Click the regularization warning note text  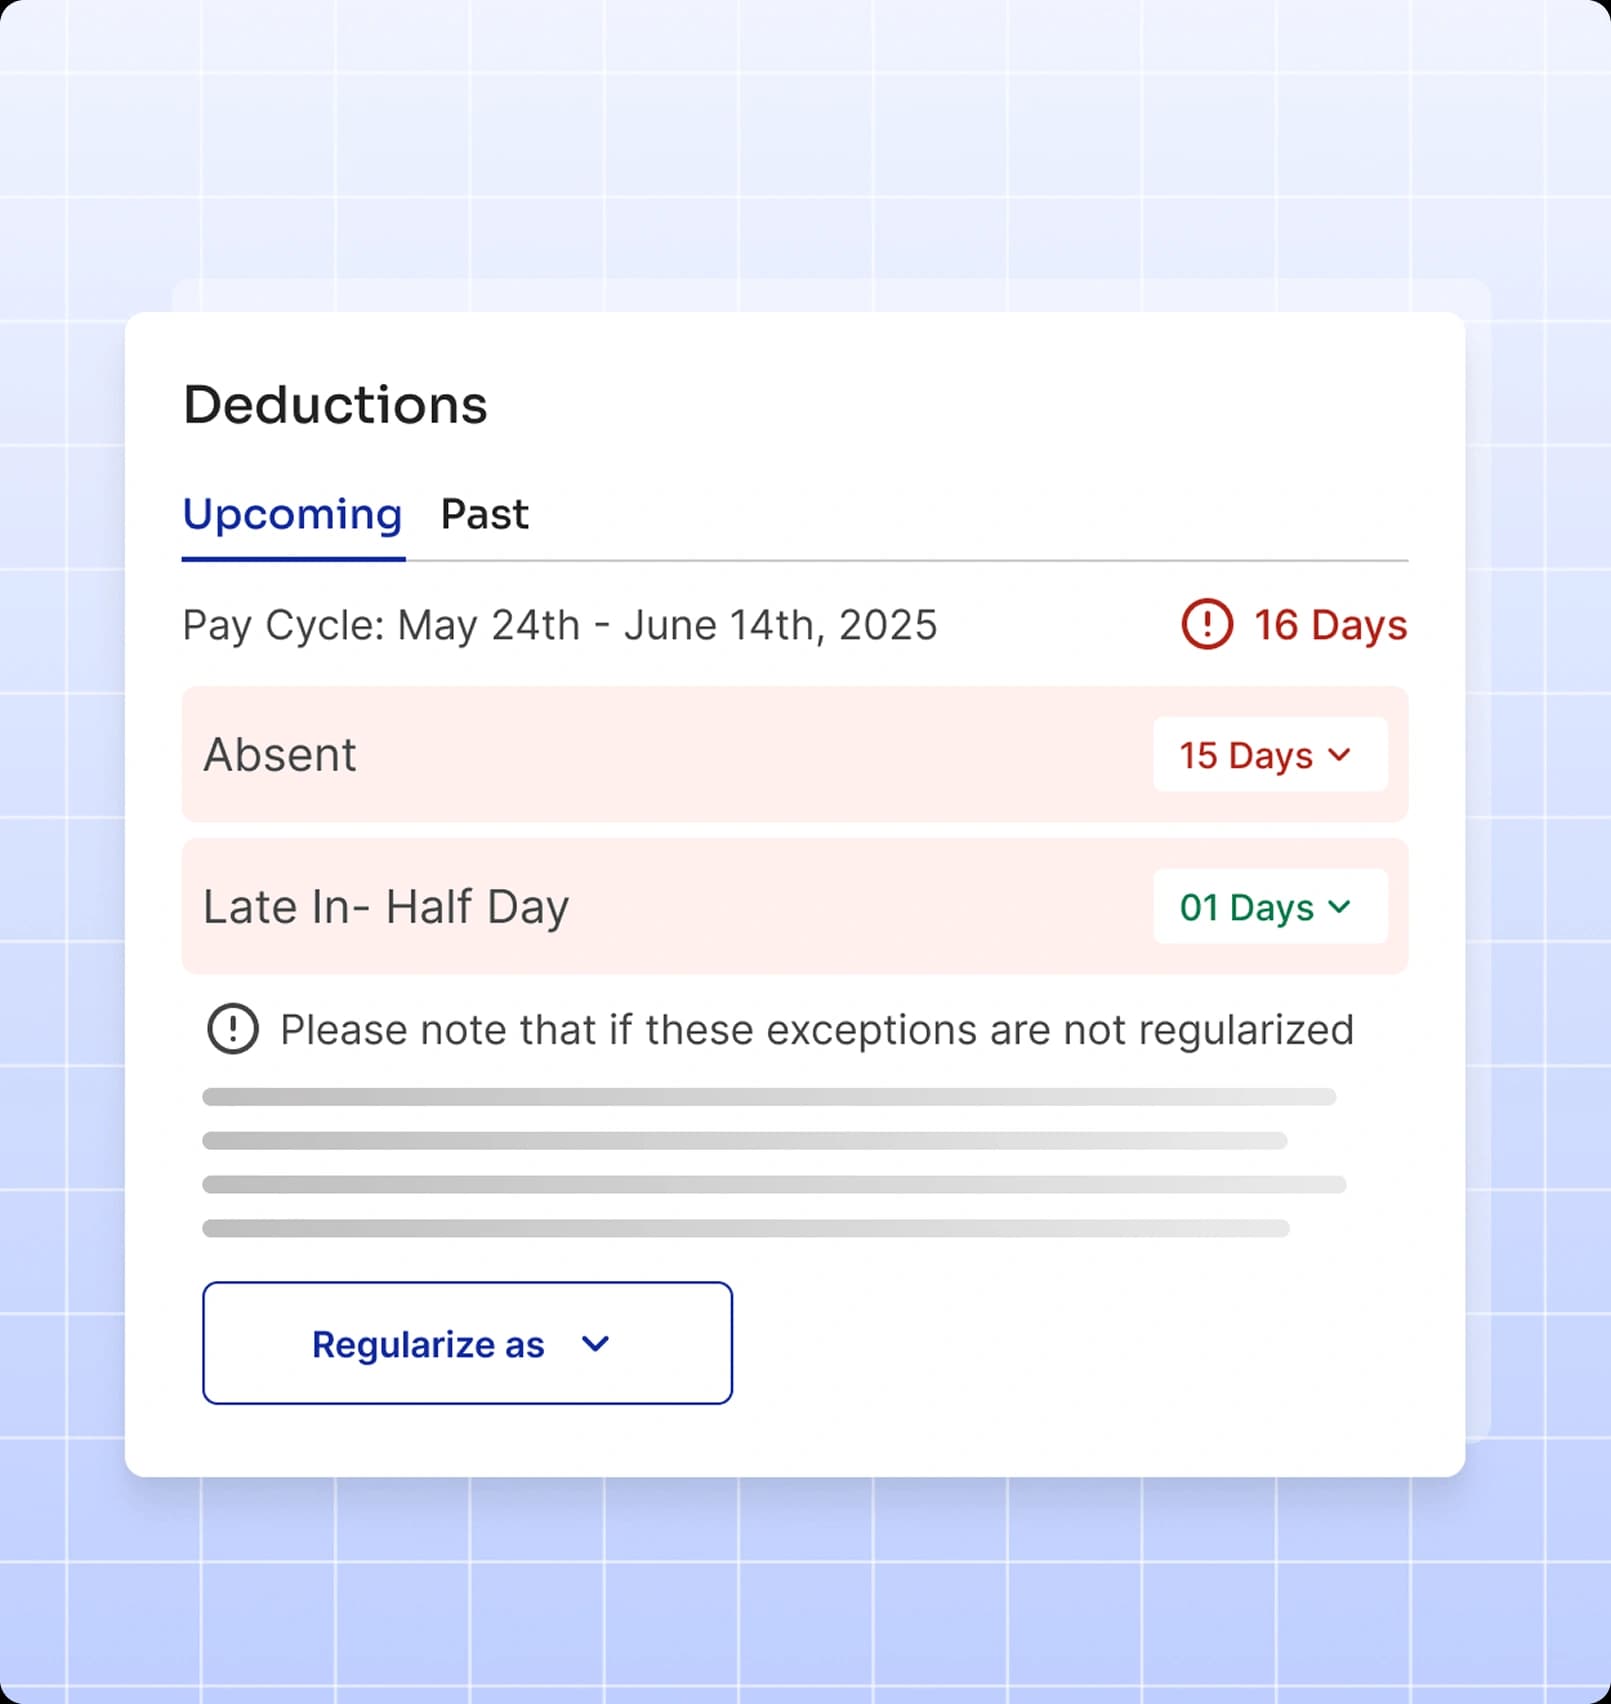(x=816, y=1028)
